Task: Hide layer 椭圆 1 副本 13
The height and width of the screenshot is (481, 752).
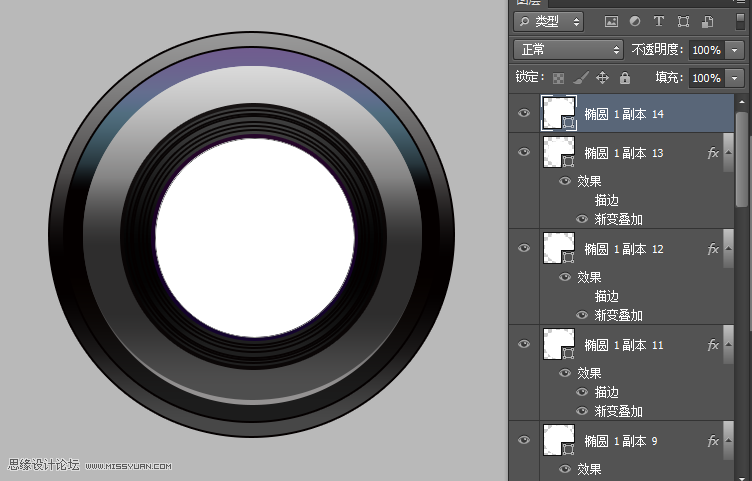Action: [x=524, y=153]
